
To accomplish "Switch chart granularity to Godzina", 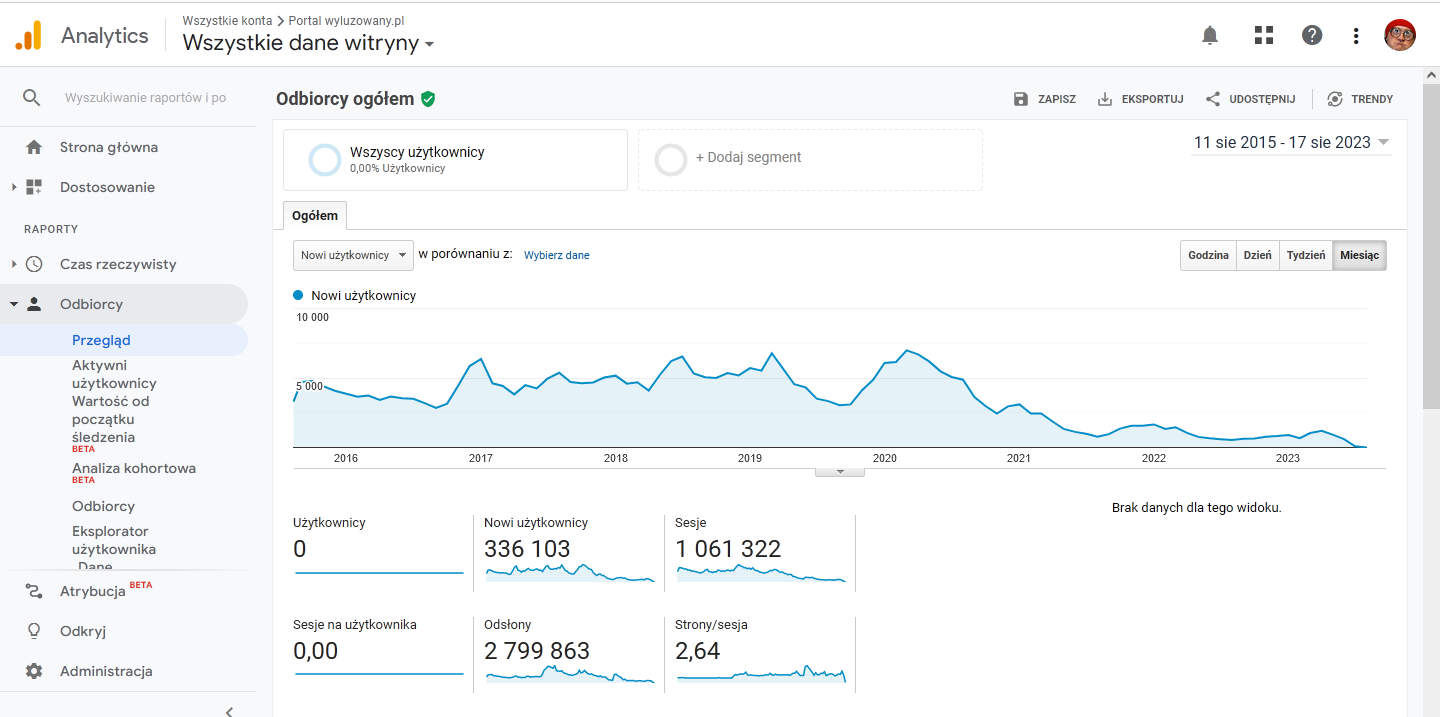I will coord(1208,256).
